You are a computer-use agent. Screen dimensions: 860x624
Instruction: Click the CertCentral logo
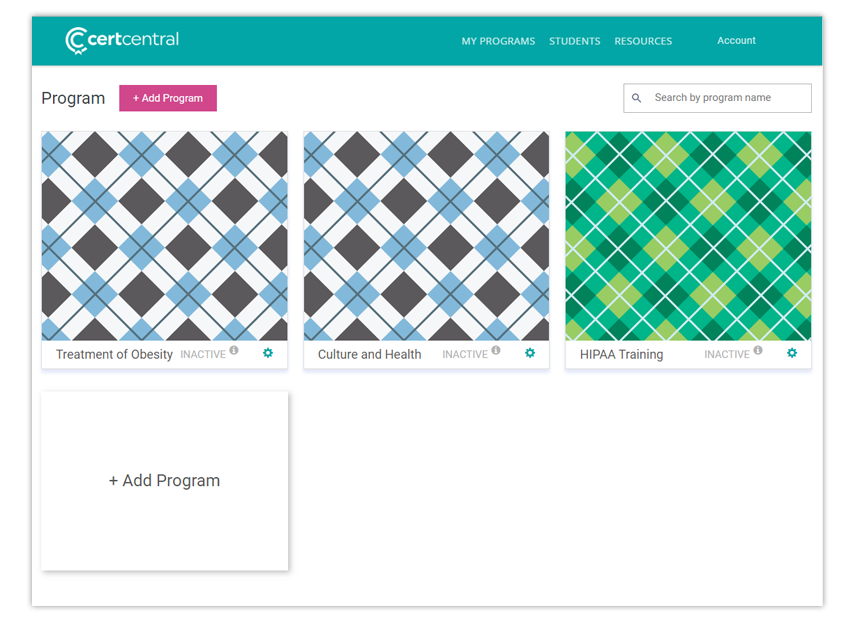pyautogui.click(x=122, y=40)
